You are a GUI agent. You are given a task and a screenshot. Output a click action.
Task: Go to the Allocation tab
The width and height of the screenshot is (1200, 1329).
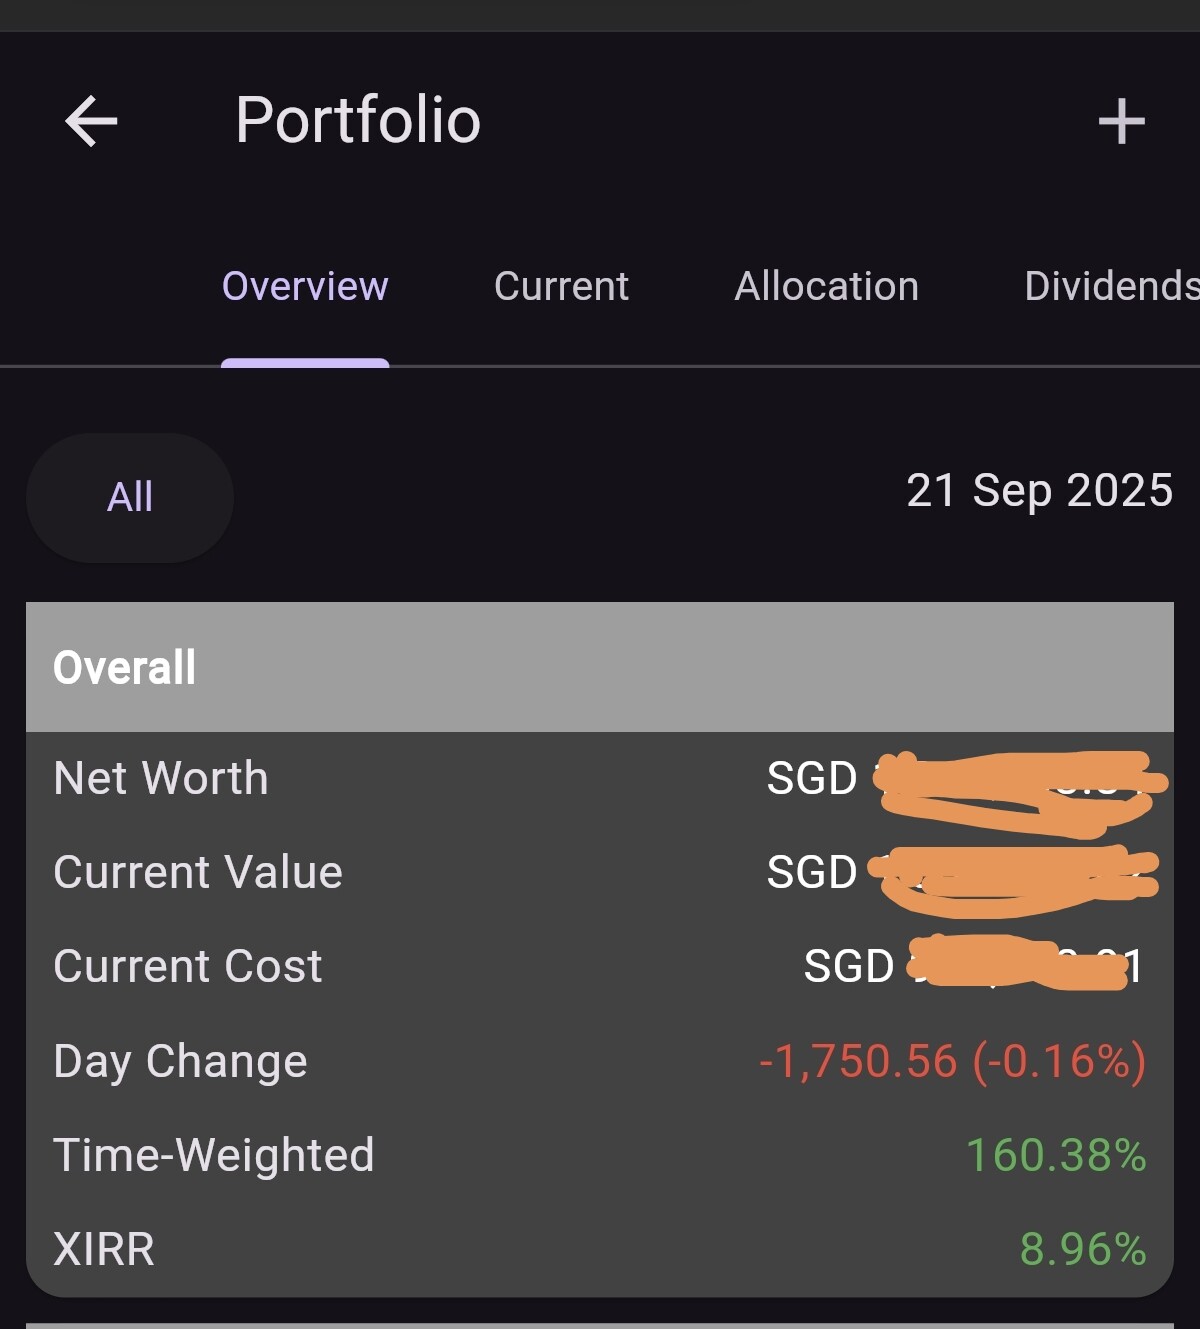tap(826, 287)
